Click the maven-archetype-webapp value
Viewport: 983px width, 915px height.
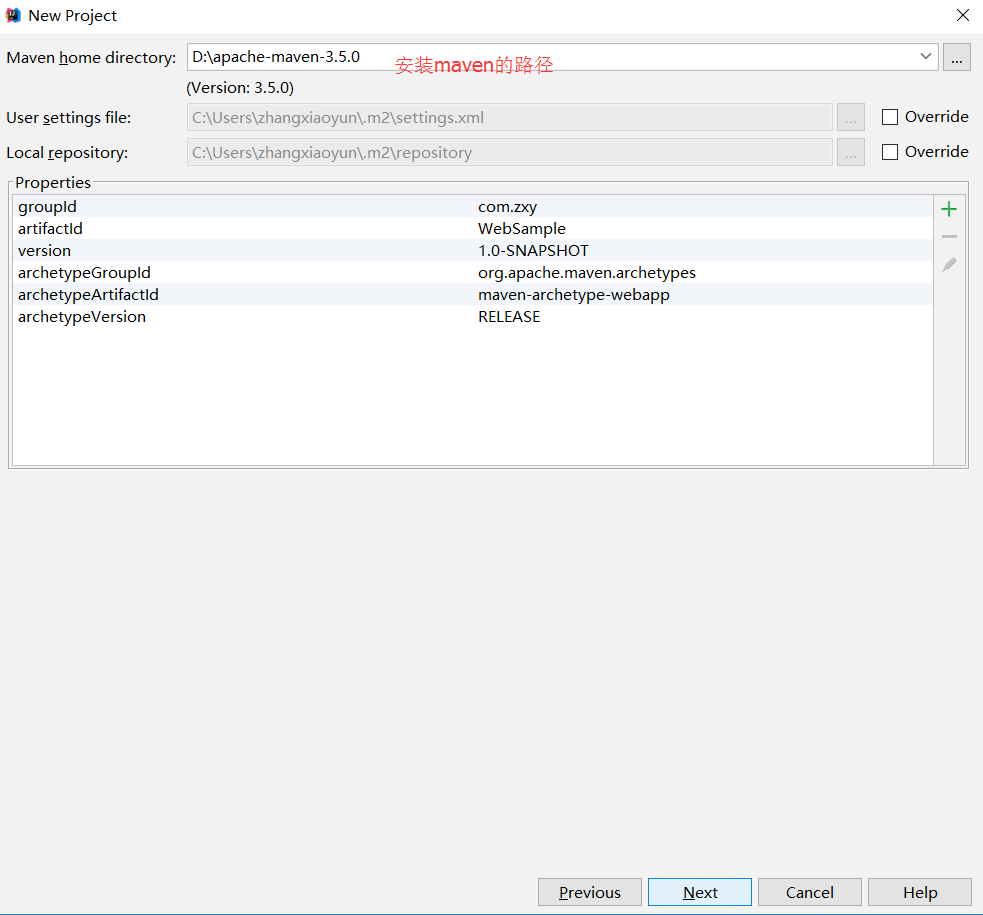click(x=574, y=295)
